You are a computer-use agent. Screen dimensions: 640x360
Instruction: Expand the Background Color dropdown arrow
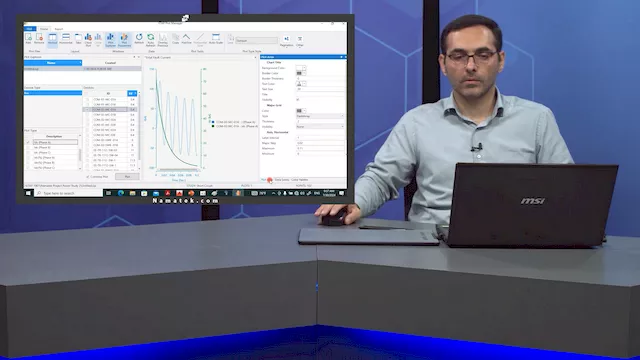click(304, 68)
